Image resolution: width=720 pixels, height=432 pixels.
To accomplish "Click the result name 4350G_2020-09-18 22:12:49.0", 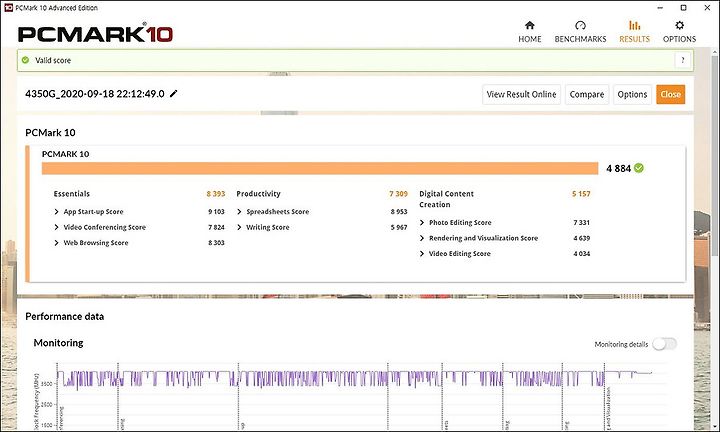I will [95, 94].
